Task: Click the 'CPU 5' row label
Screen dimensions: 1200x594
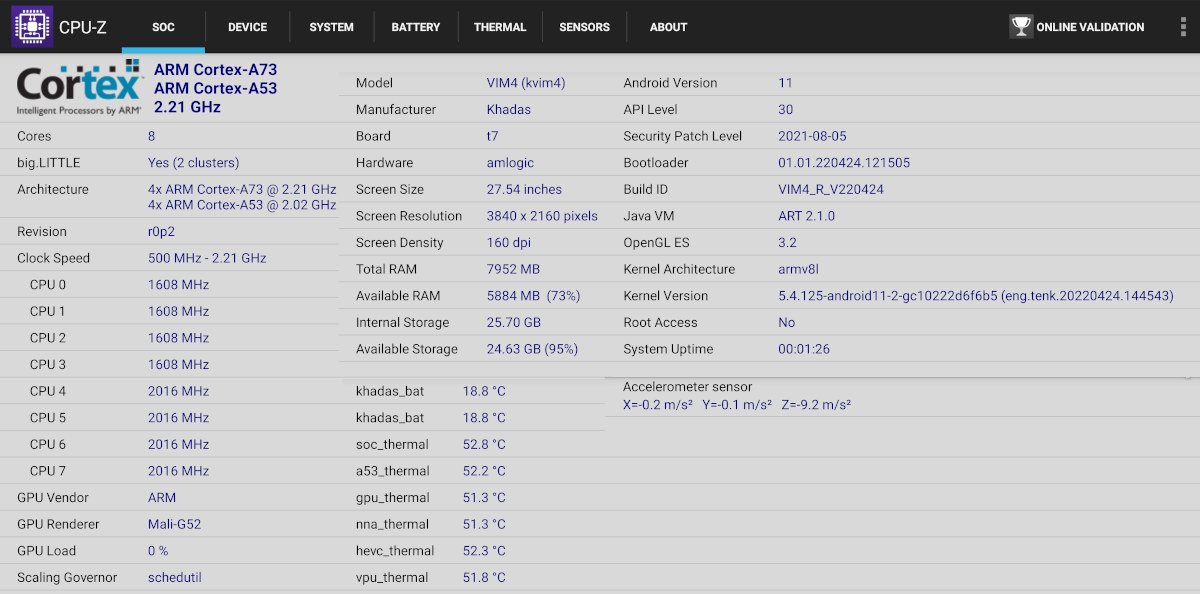Action: [x=48, y=418]
